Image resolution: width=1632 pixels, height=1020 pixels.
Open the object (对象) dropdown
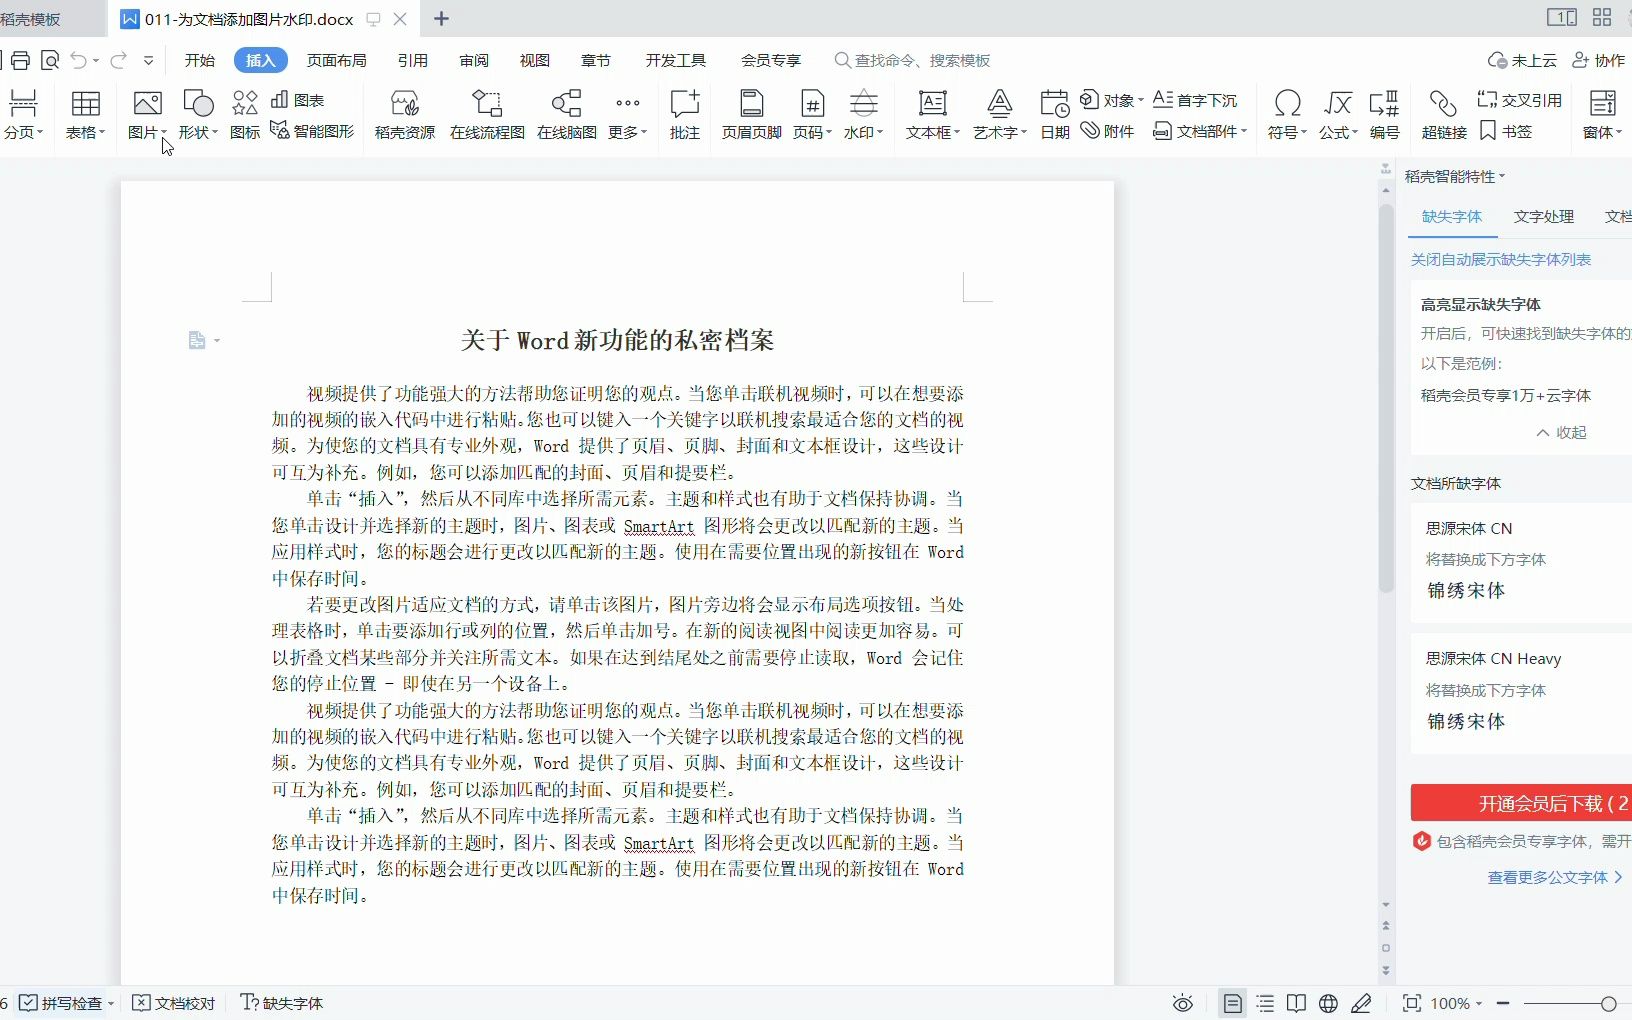pos(1112,100)
